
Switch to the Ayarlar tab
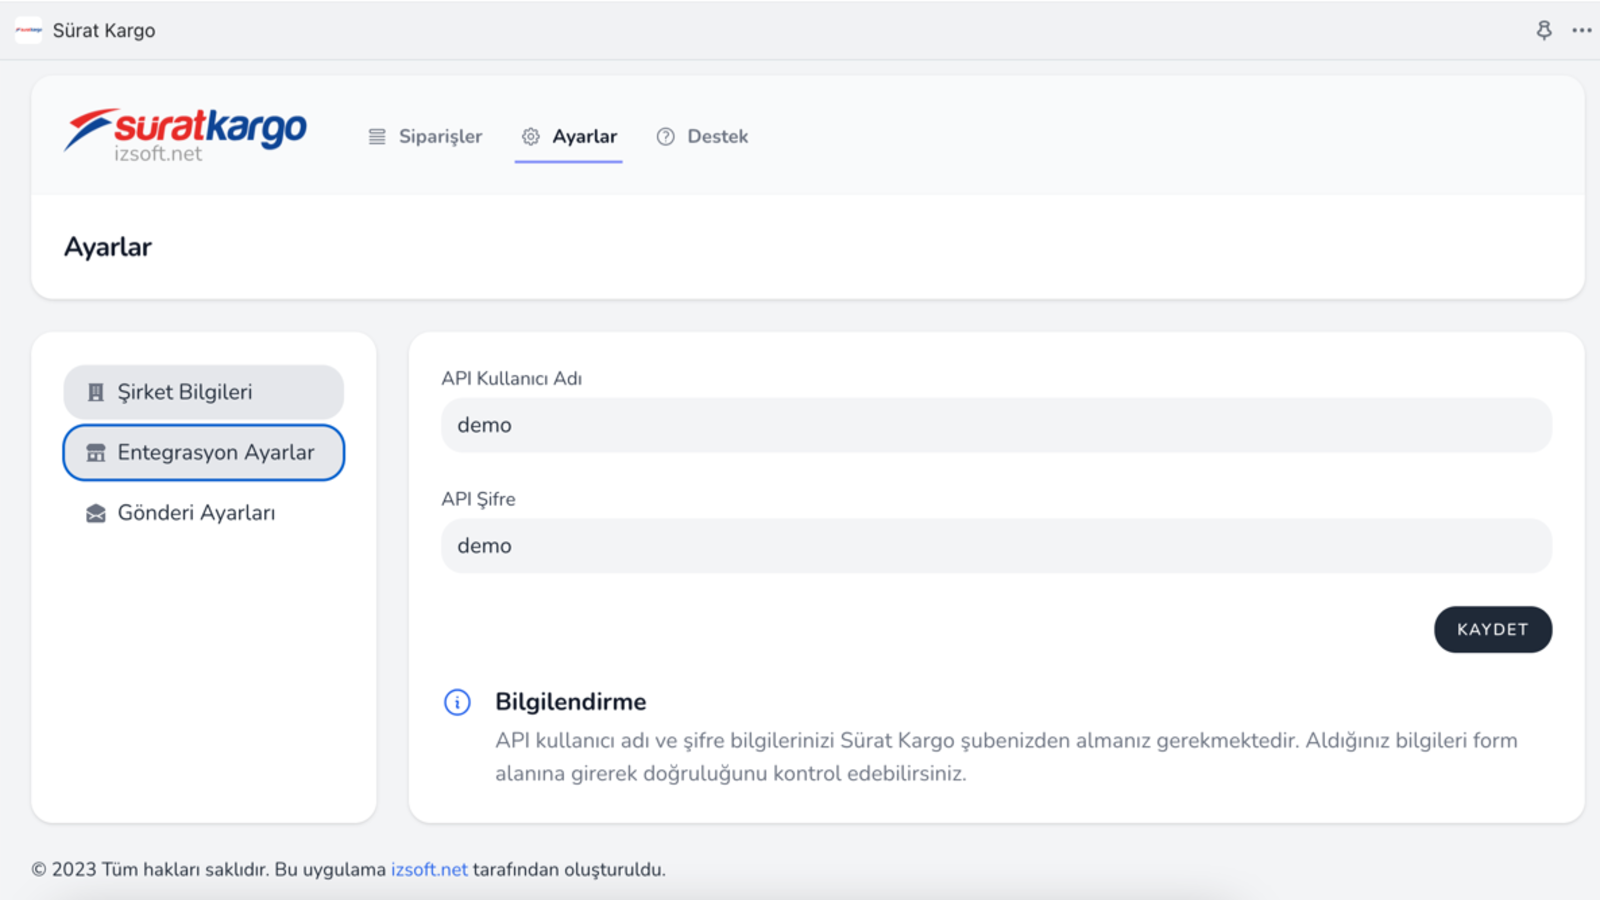point(569,137)
